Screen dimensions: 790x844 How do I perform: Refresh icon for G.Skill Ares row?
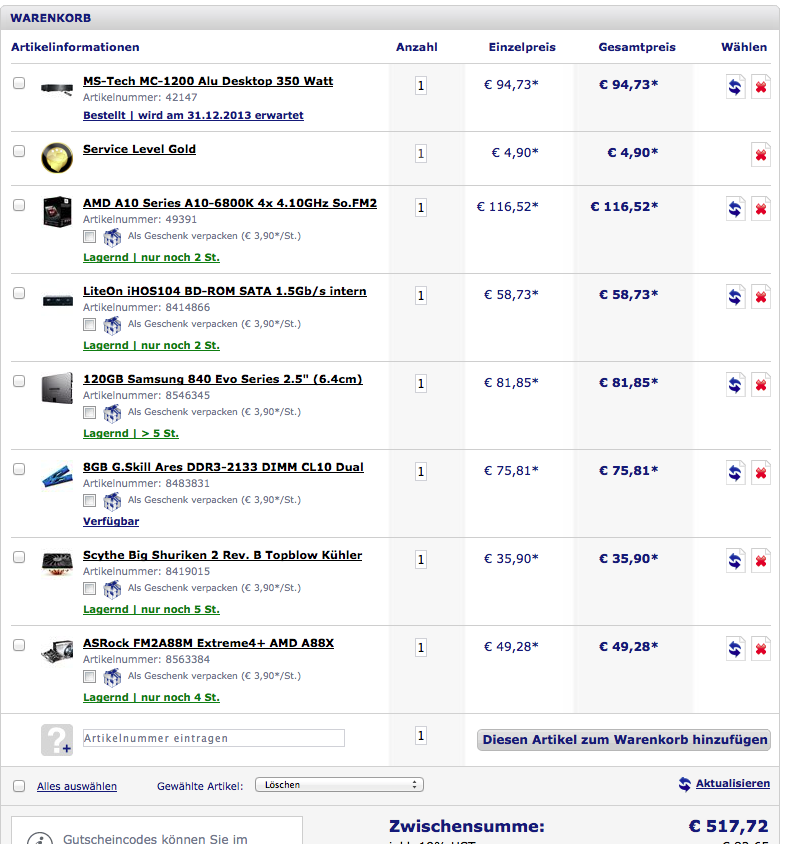pos(735,473)
